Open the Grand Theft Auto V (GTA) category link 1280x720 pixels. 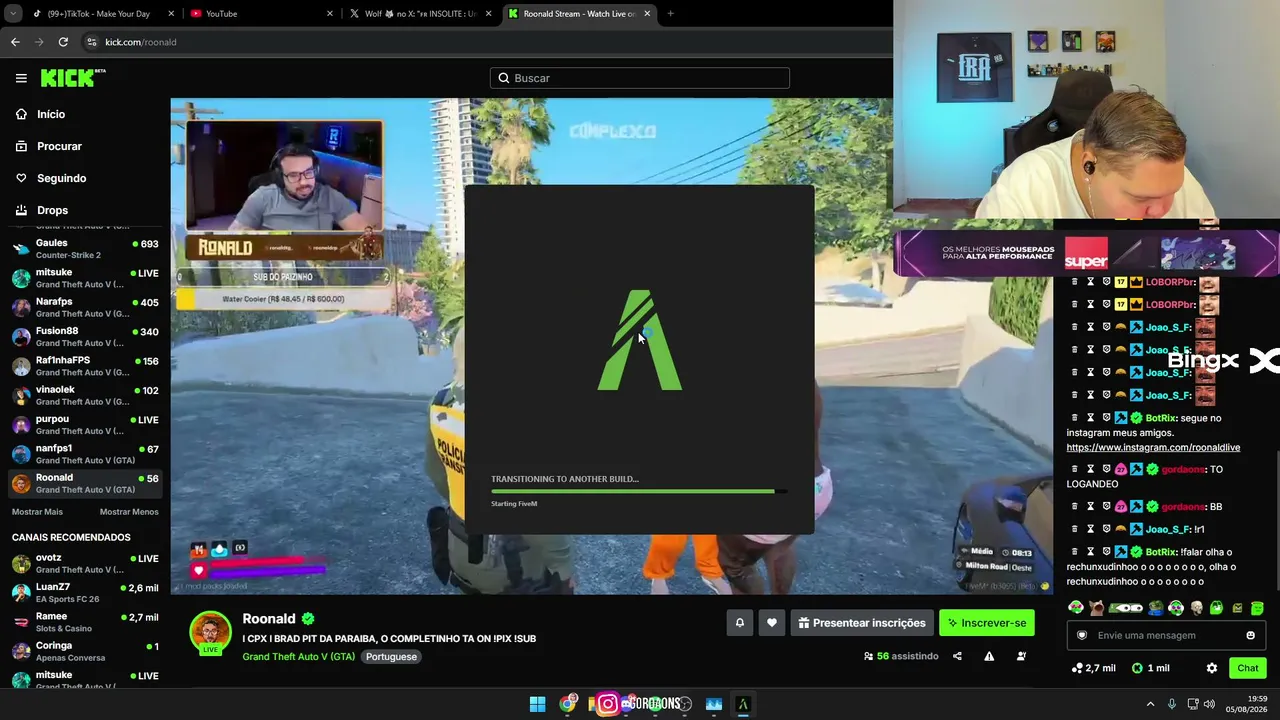coord(298,657)
